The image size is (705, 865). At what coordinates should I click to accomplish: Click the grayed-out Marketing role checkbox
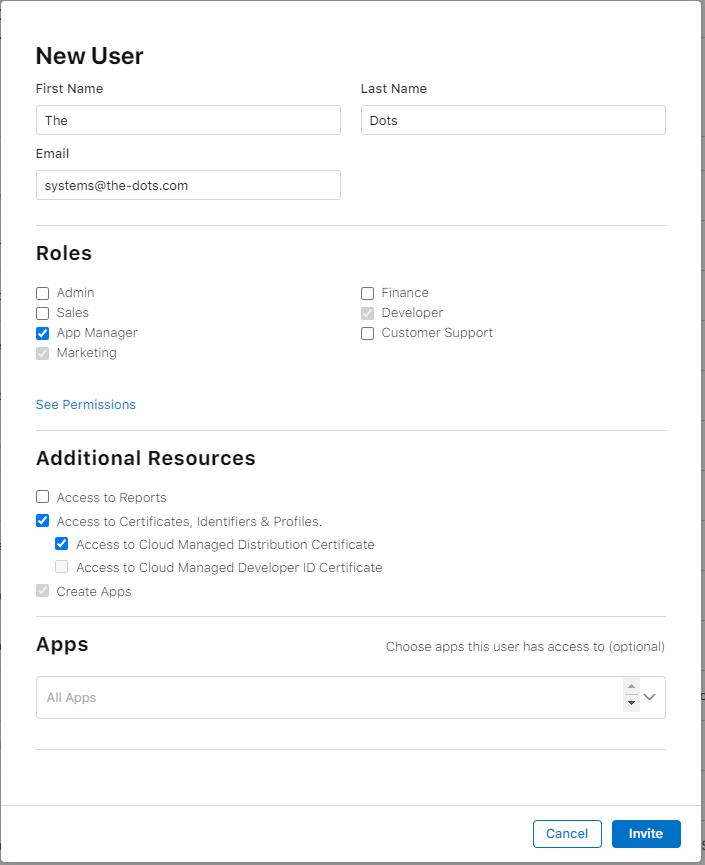click(42, 353)
